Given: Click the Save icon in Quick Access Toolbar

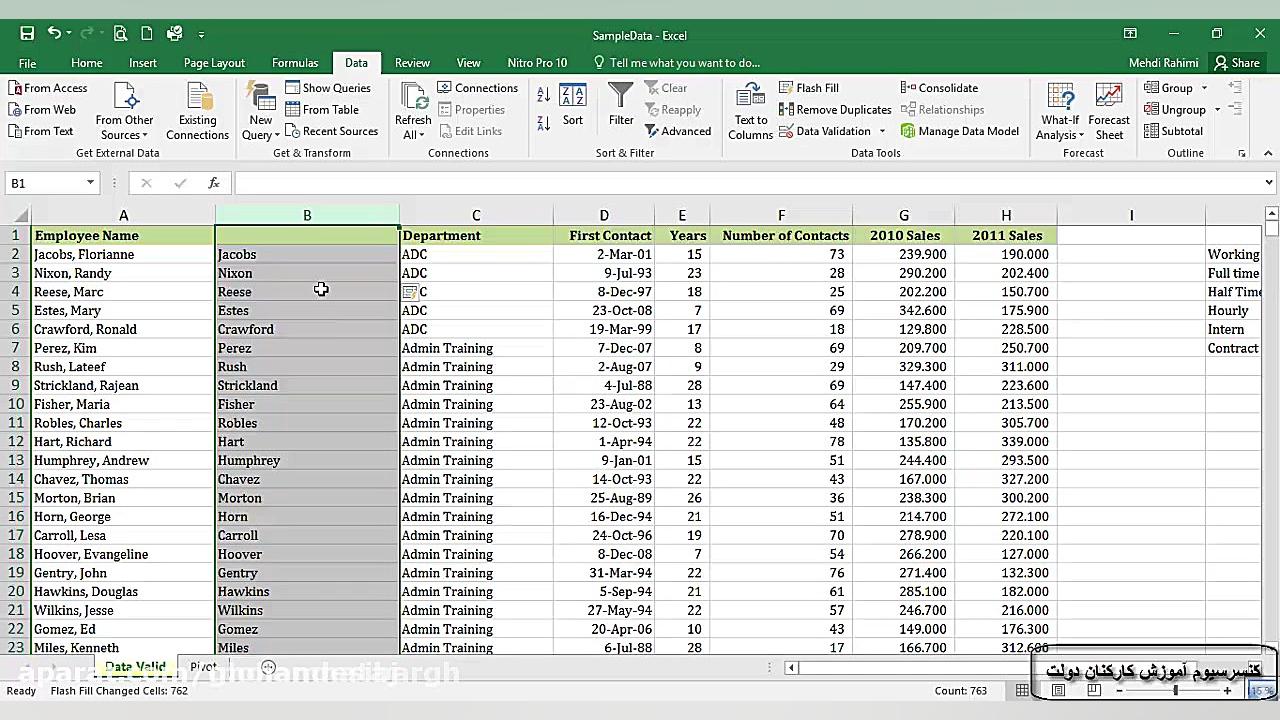Looking at the screenshot, I should 27,34.
